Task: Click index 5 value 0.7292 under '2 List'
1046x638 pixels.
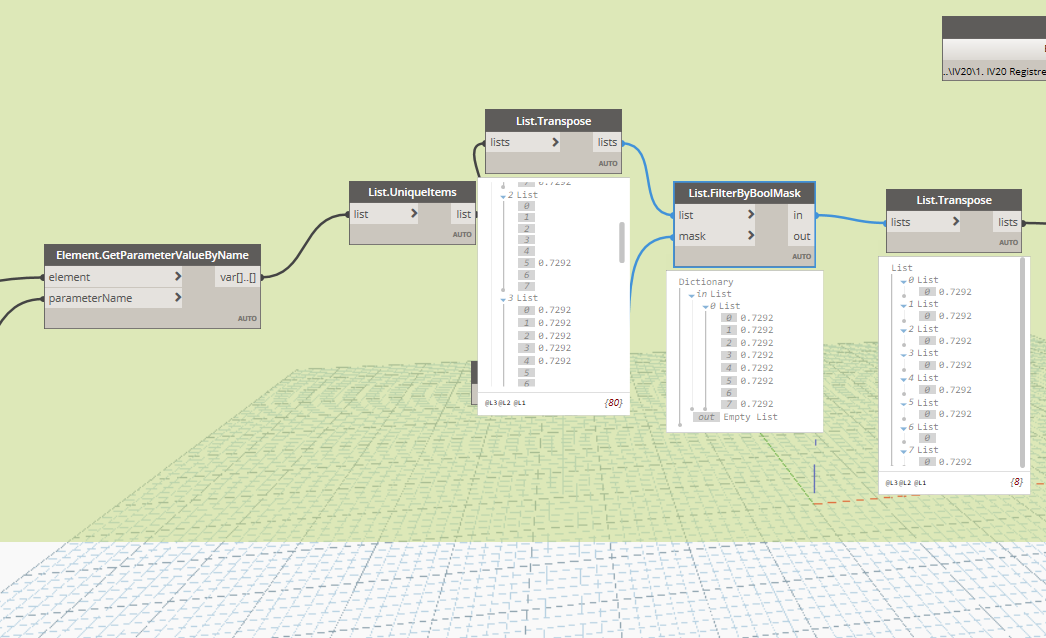Action: click(554, 263)
